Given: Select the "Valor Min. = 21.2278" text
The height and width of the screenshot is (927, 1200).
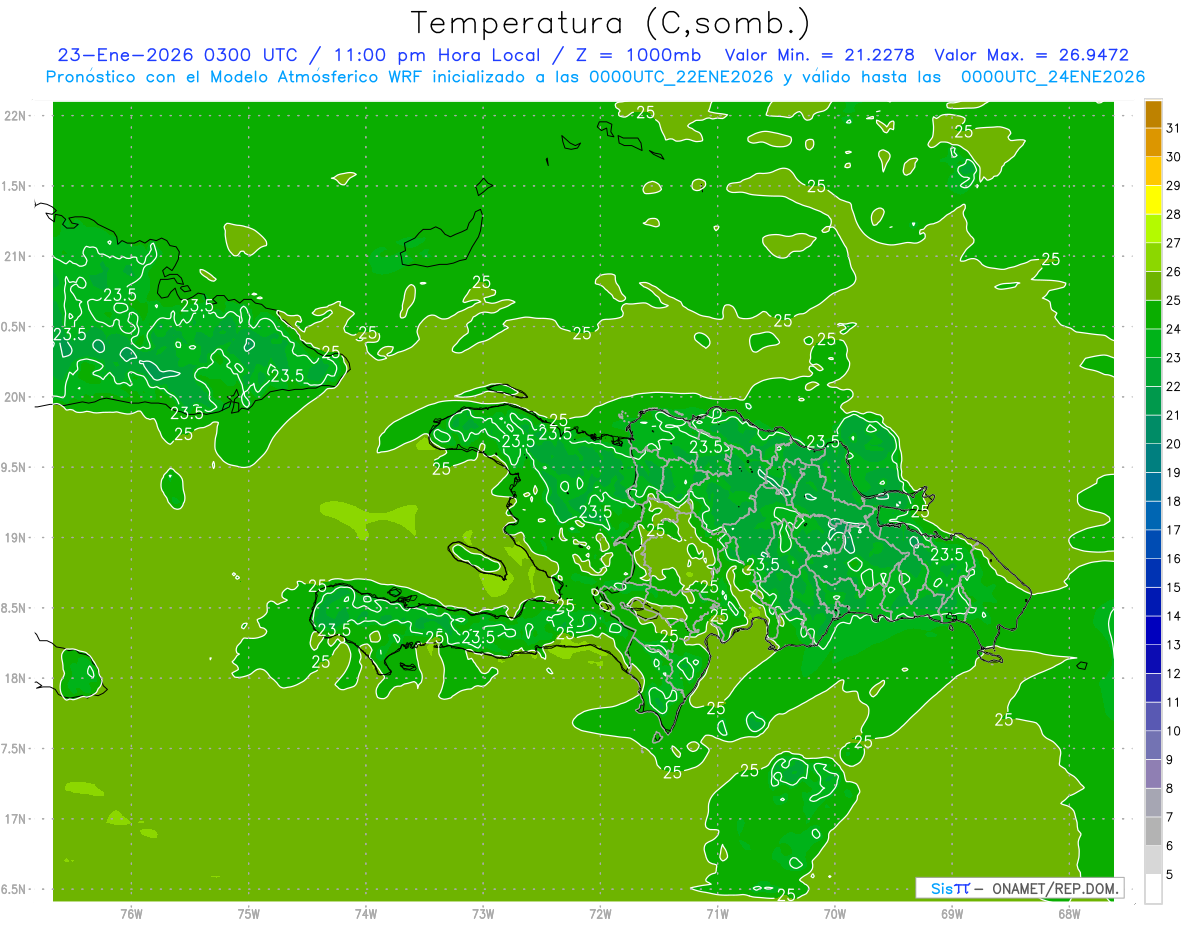Looking at the screenshot, I should [820, 55].
